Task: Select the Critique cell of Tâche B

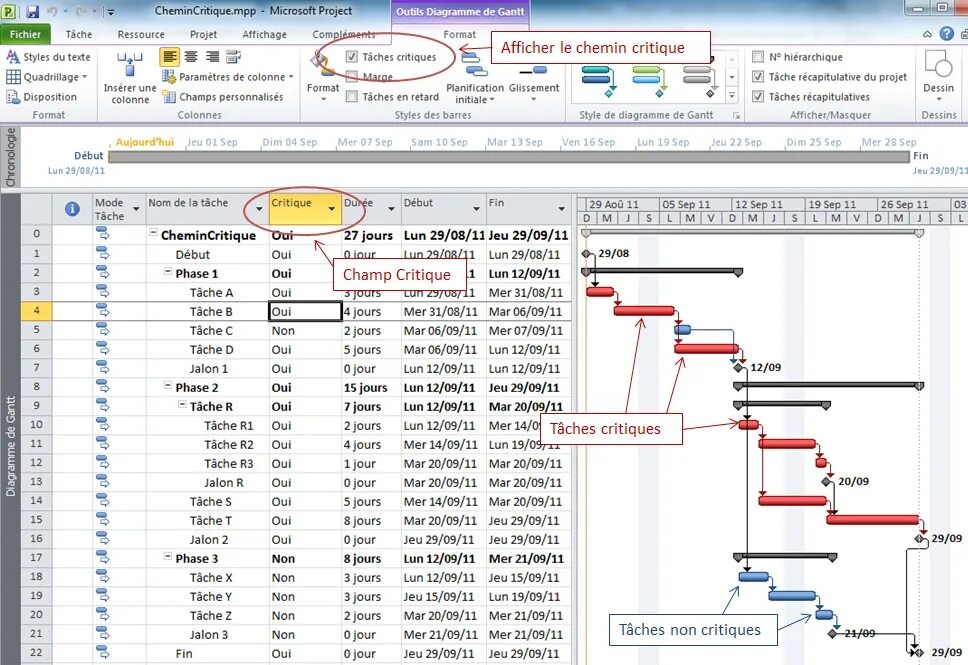Action: pos(306,311)
